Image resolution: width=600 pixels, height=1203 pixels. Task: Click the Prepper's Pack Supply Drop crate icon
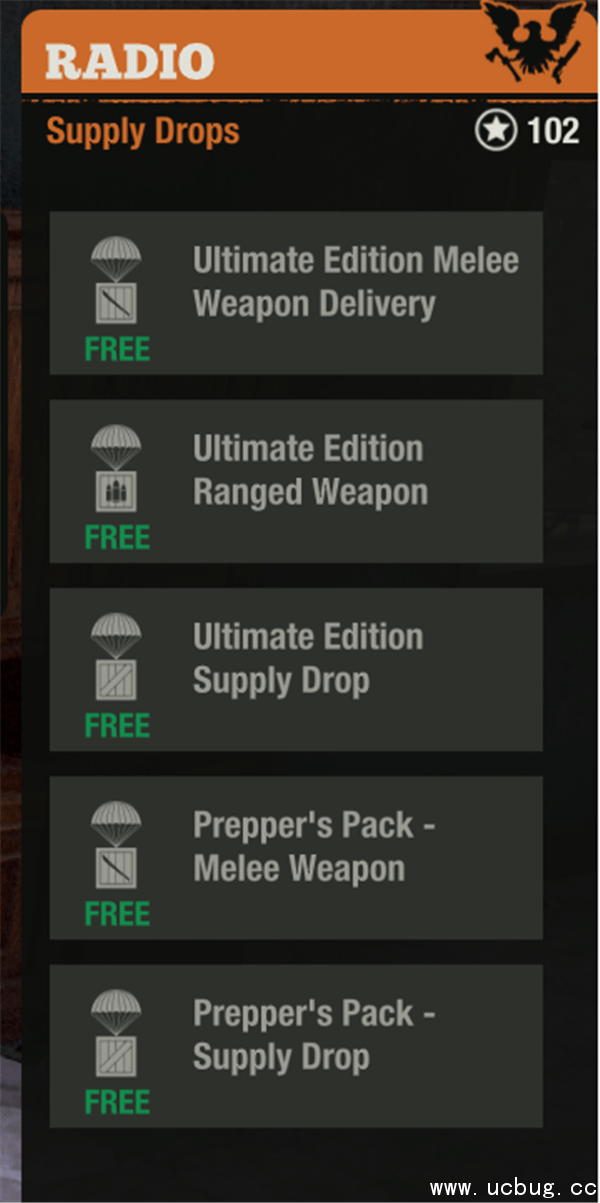pyautogui.click(x=117, y=1033)
